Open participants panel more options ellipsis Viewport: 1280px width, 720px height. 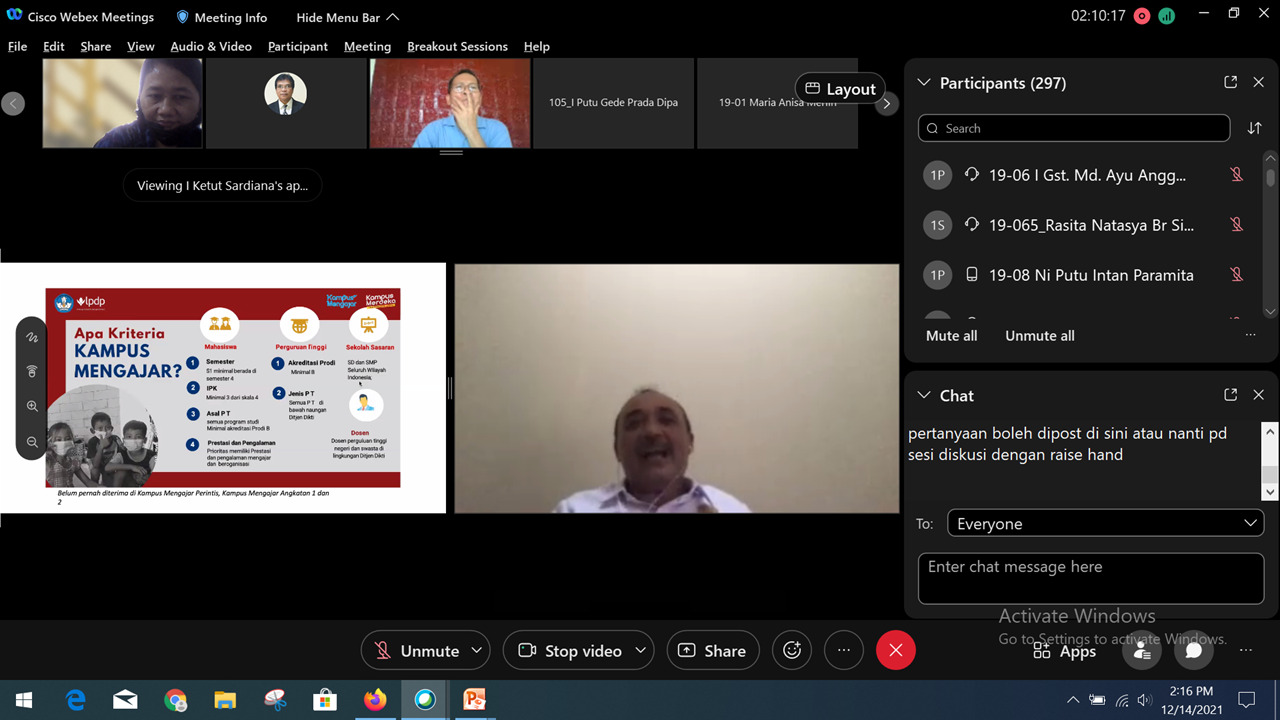click(1250, 335)
